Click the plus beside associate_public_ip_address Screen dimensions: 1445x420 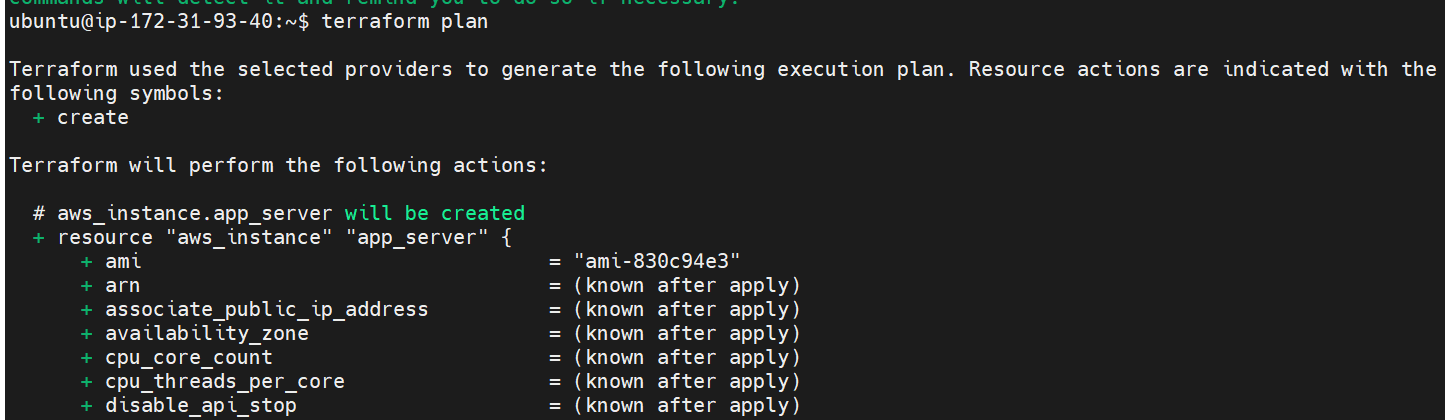[87, 309]
